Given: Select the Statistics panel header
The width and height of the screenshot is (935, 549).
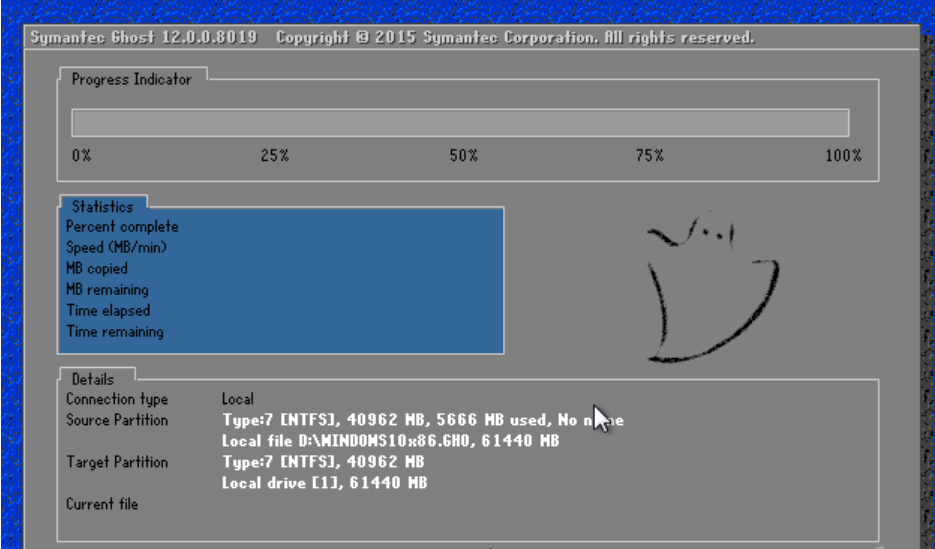Looking at the screenshot, I should pos(102,207).
